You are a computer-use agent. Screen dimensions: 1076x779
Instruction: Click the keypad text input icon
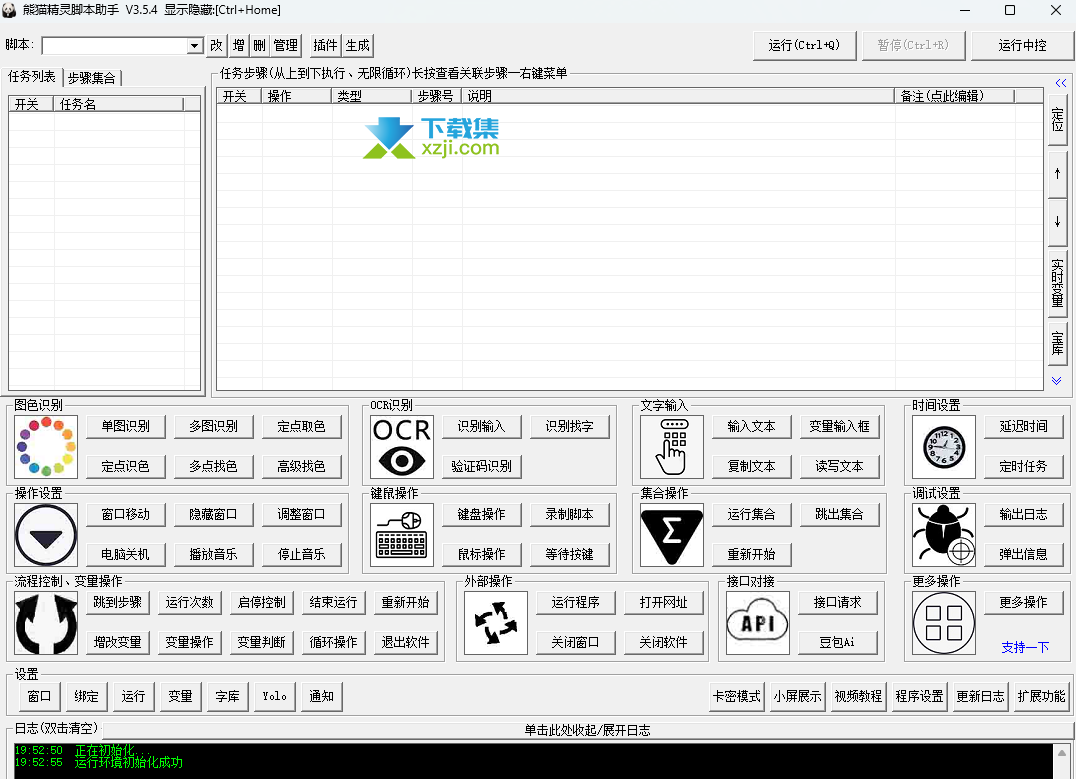[672, 447]
